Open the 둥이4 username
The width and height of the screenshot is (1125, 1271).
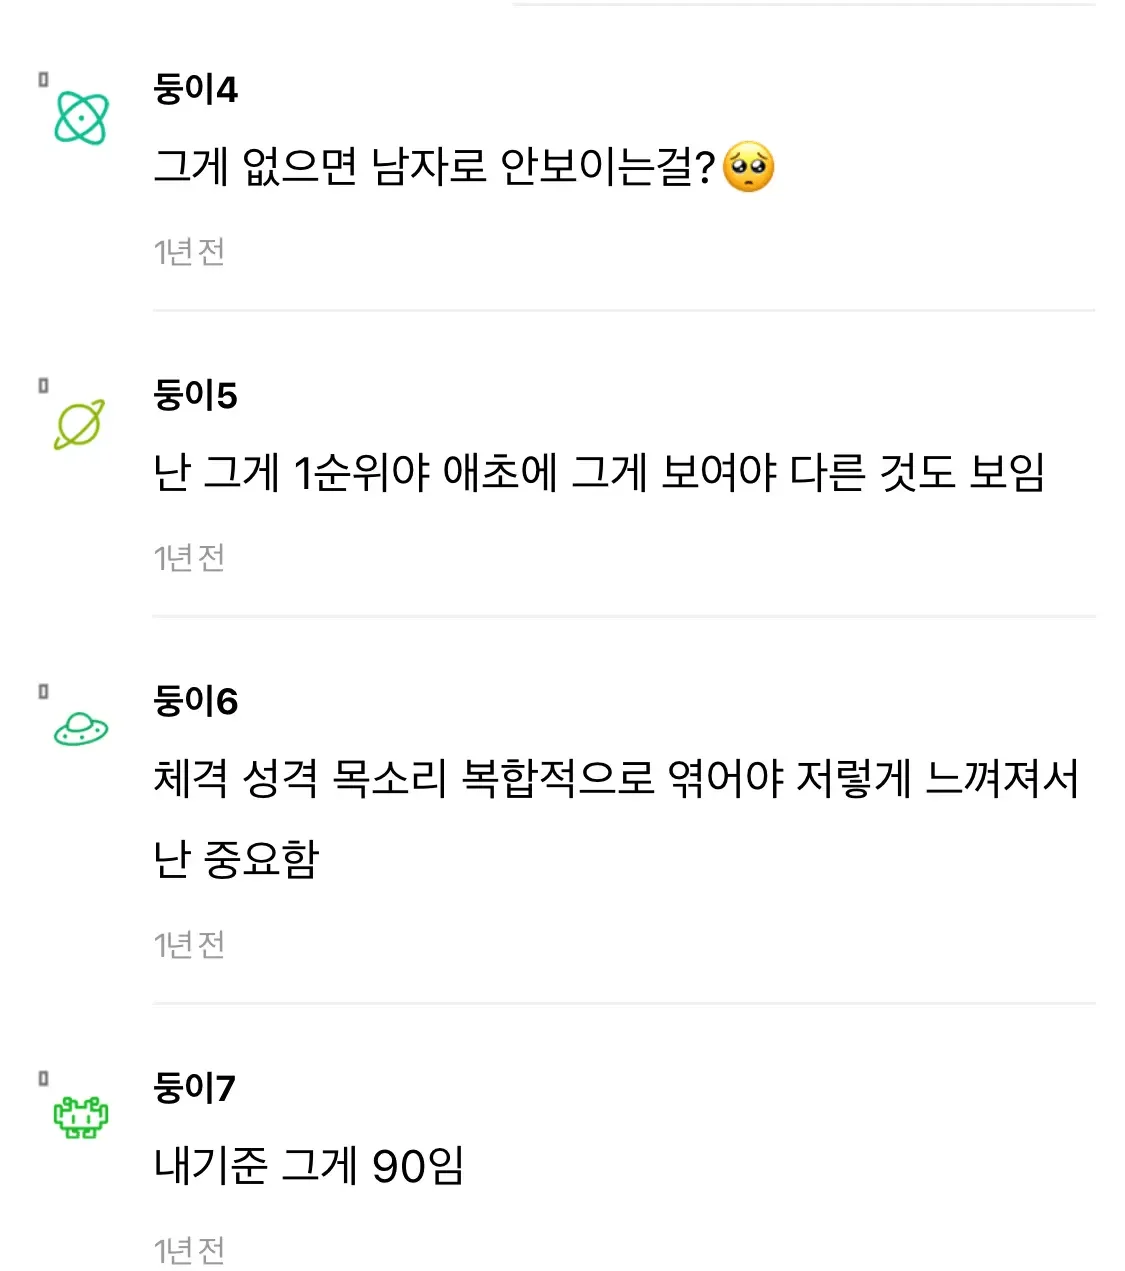click(195, 89)
